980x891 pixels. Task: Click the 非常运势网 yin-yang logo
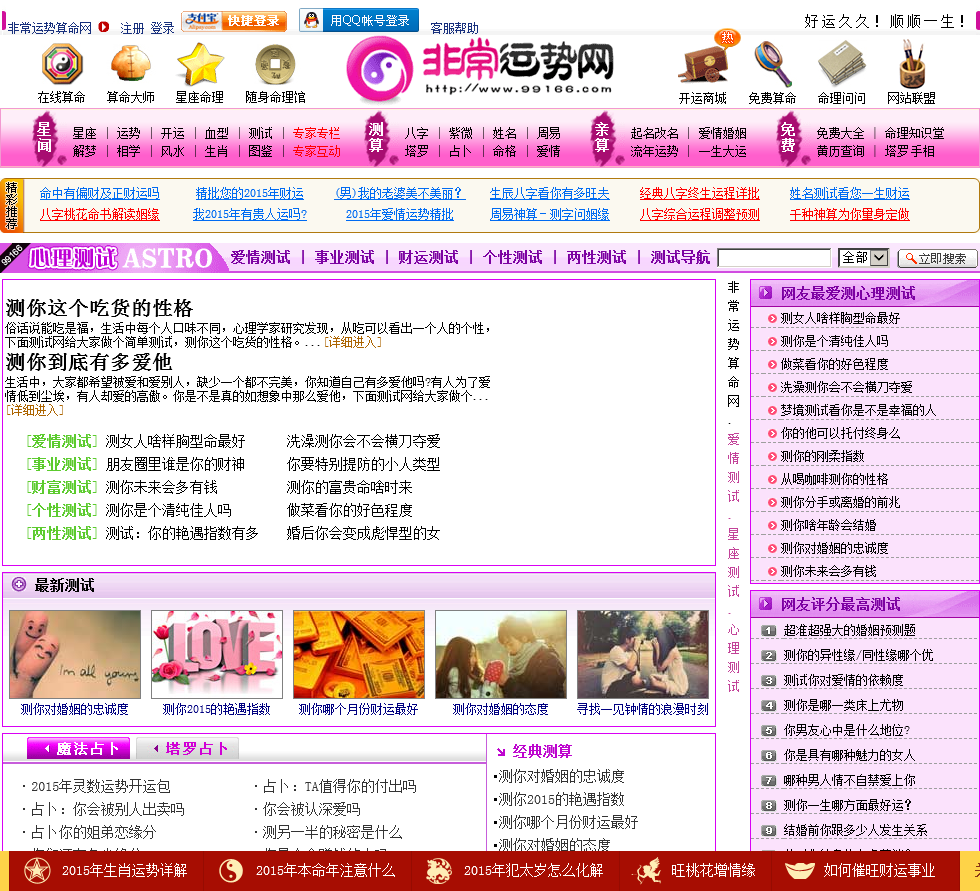(x=380, y=69)
